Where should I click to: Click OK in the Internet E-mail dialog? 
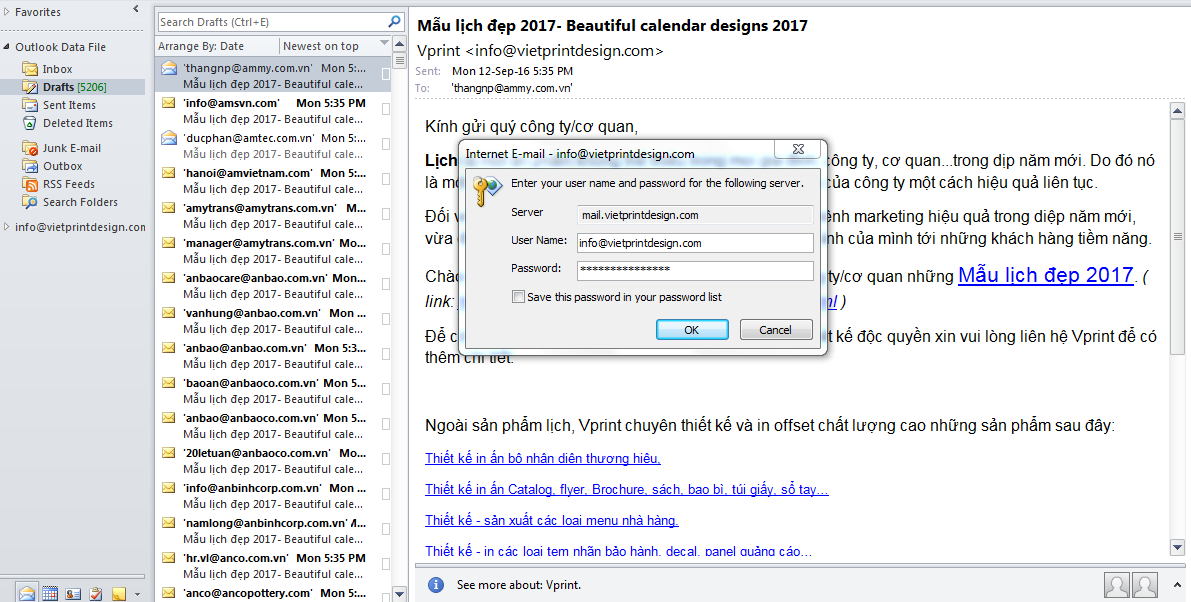coord(692,330)
